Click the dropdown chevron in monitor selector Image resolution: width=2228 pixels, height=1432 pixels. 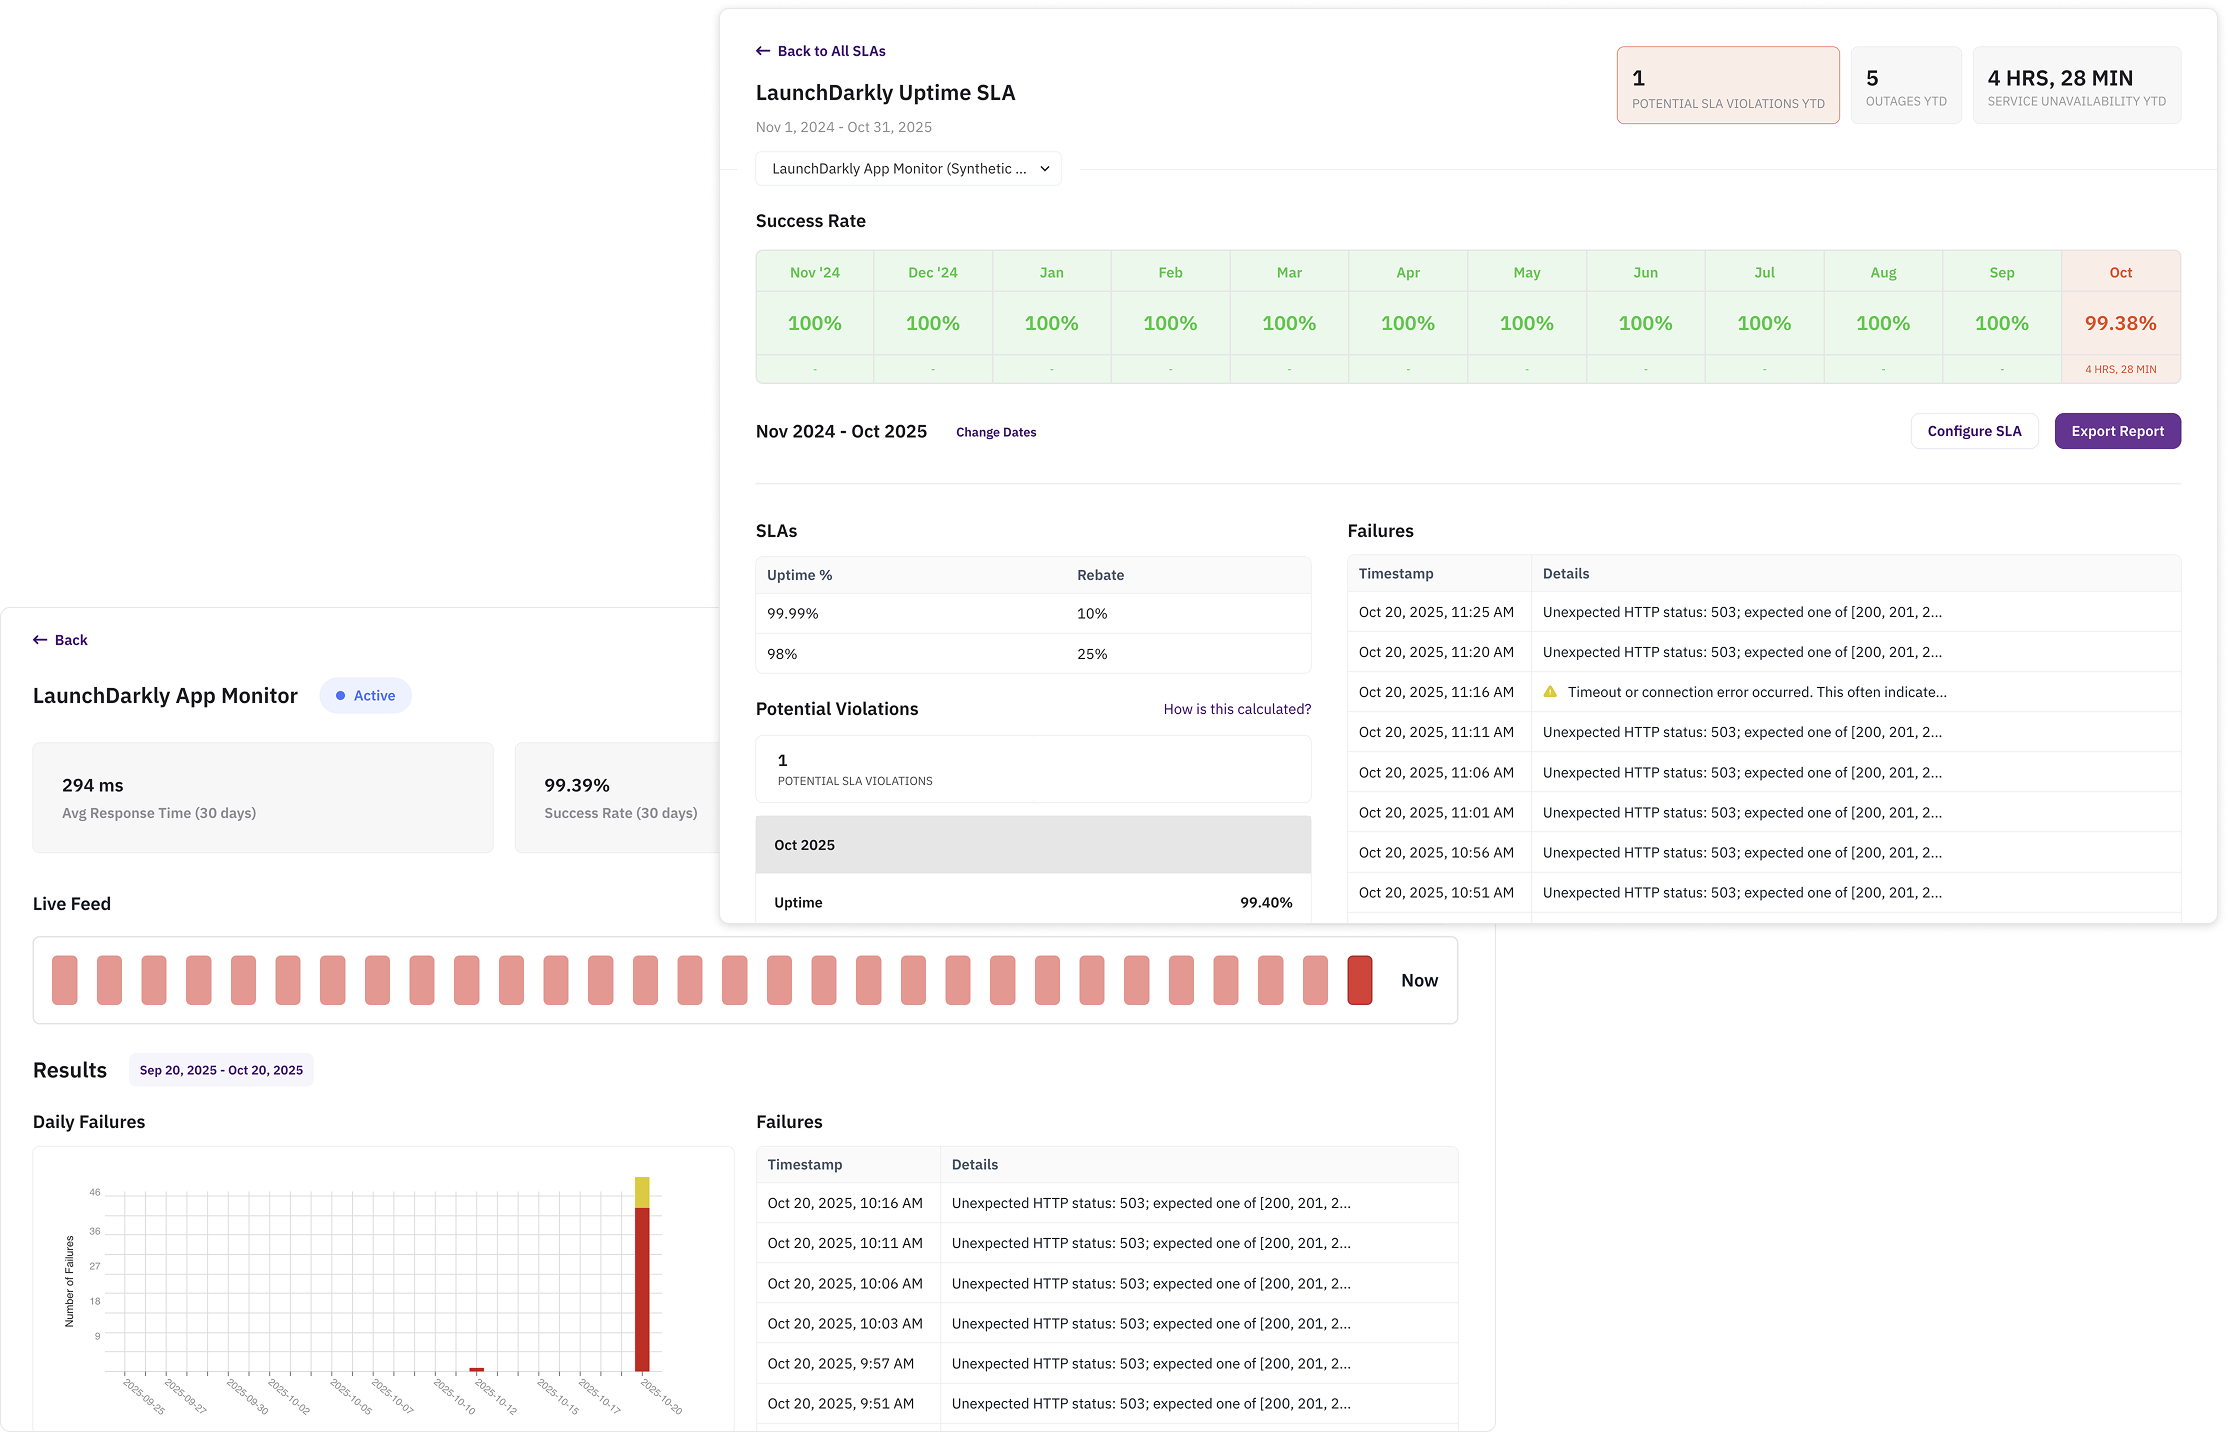point(1044,169)
